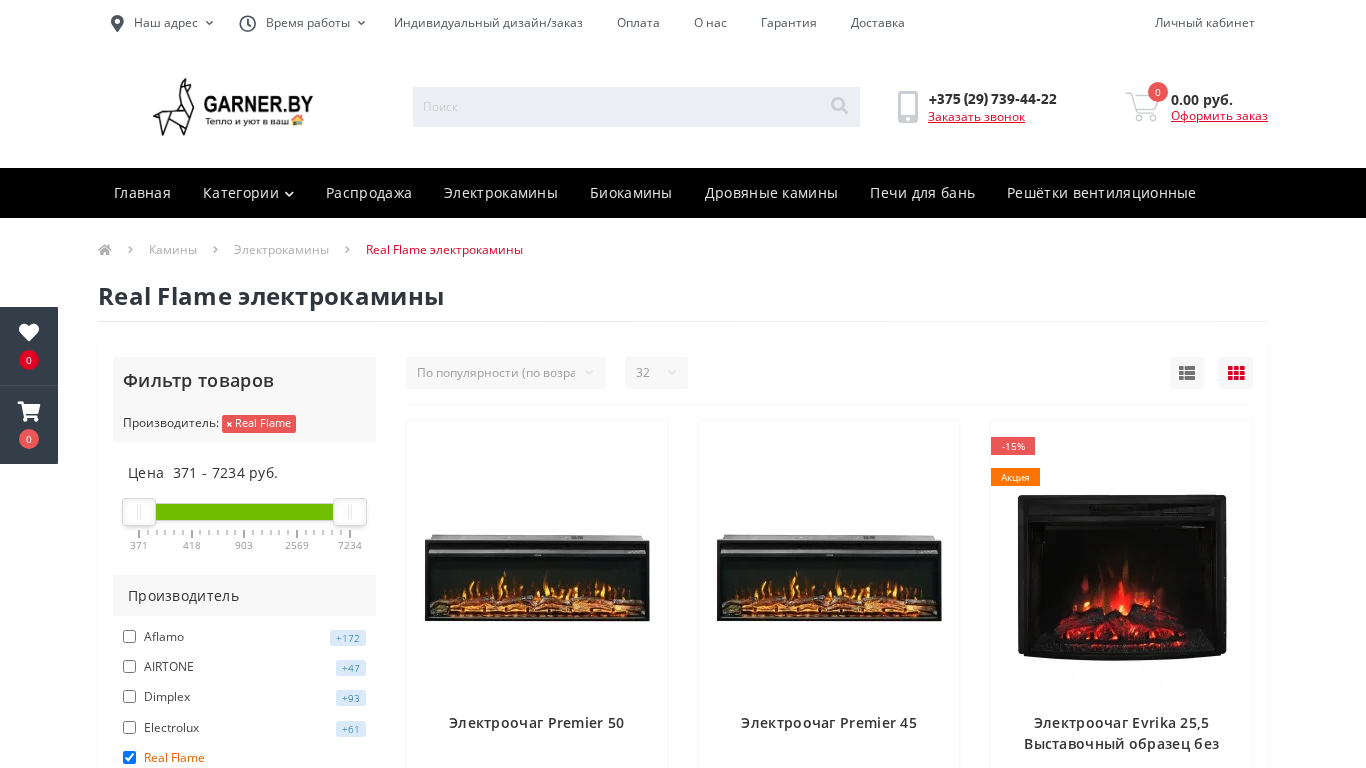This screenshot has height=768, width=1366.
Task: Click the Заказать звонок link
Action: pos(976,117)
